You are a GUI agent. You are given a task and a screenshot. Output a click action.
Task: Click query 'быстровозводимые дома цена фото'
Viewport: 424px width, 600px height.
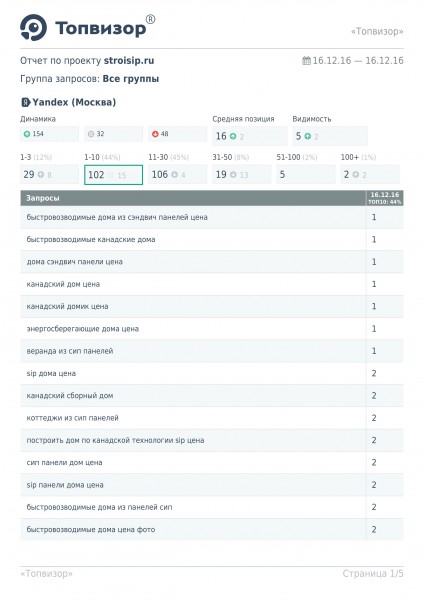pos(91,530)
